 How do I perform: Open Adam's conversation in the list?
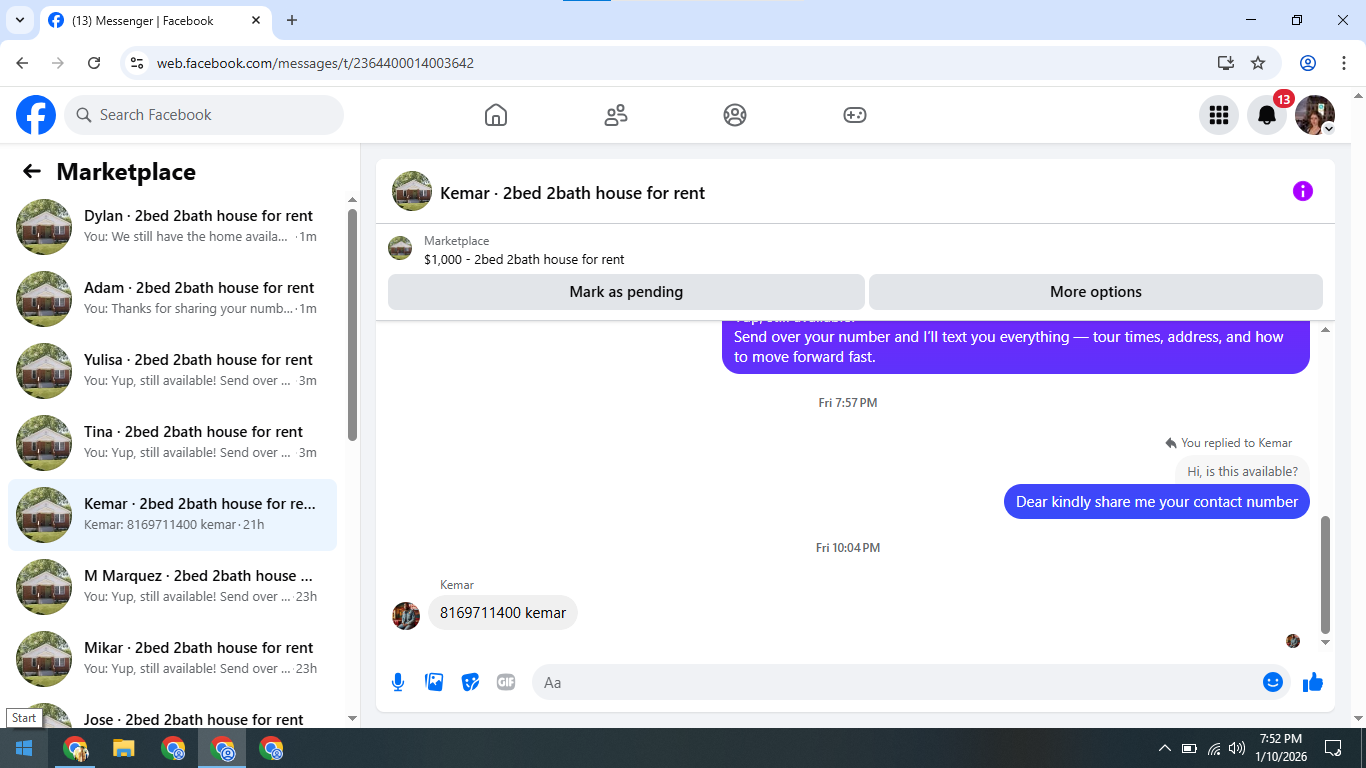coord(172,299)
